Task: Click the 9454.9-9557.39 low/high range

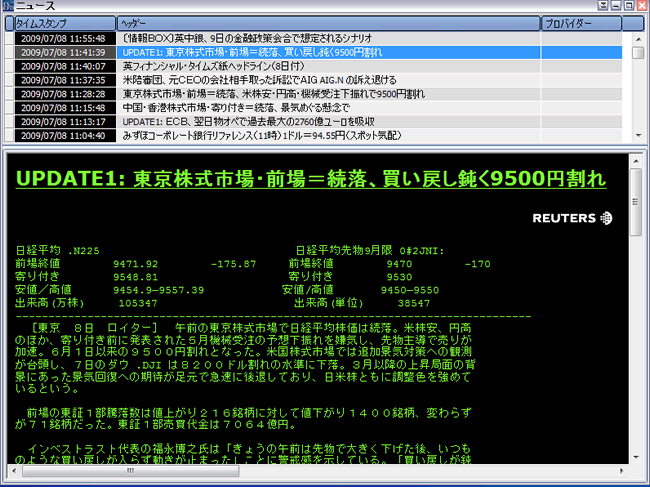Action: [159, 290]
